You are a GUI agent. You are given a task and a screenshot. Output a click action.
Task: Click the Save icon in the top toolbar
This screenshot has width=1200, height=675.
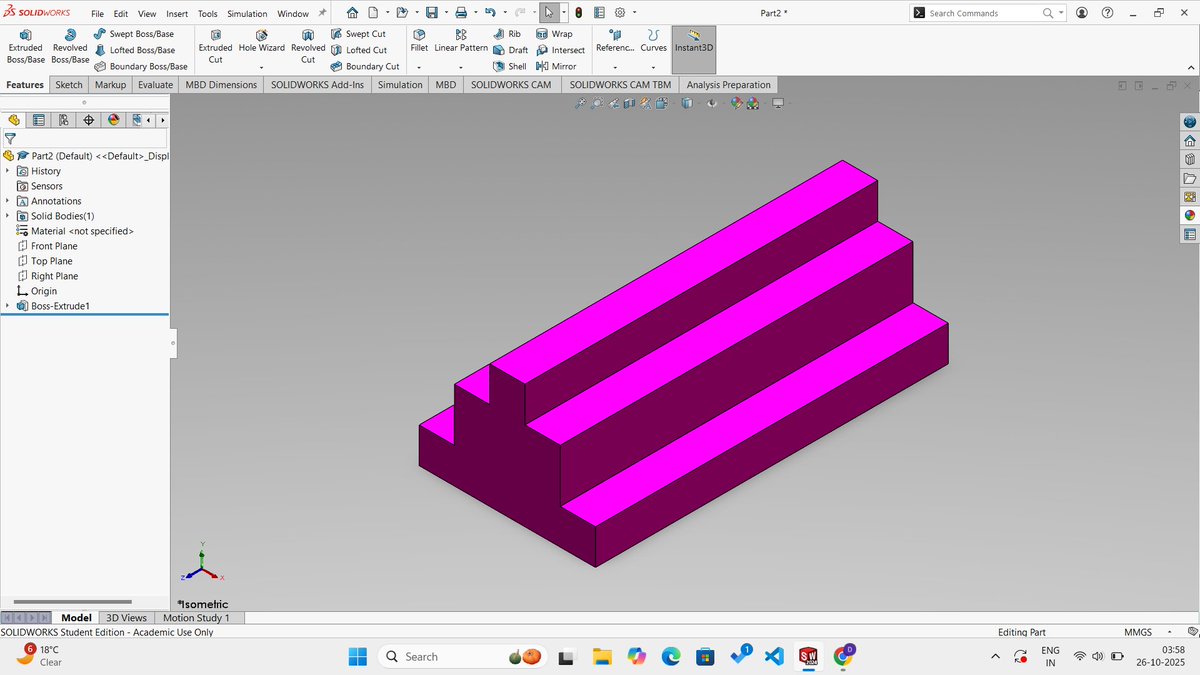click(x=431, y=13)
